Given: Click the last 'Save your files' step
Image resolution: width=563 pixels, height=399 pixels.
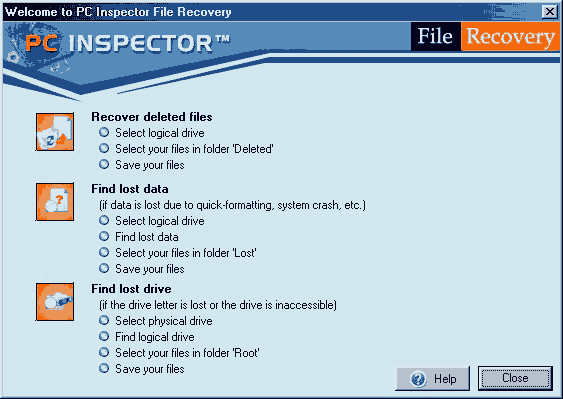Looking at the screenshot, I should tap(149, 369).
